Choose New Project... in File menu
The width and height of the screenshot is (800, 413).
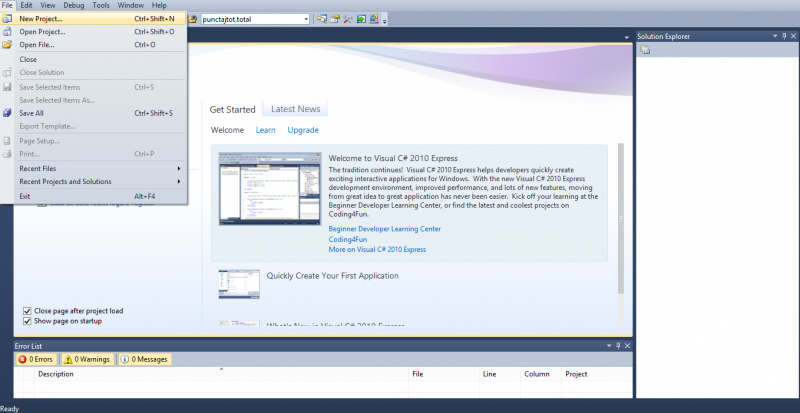[x=93, y=18]
